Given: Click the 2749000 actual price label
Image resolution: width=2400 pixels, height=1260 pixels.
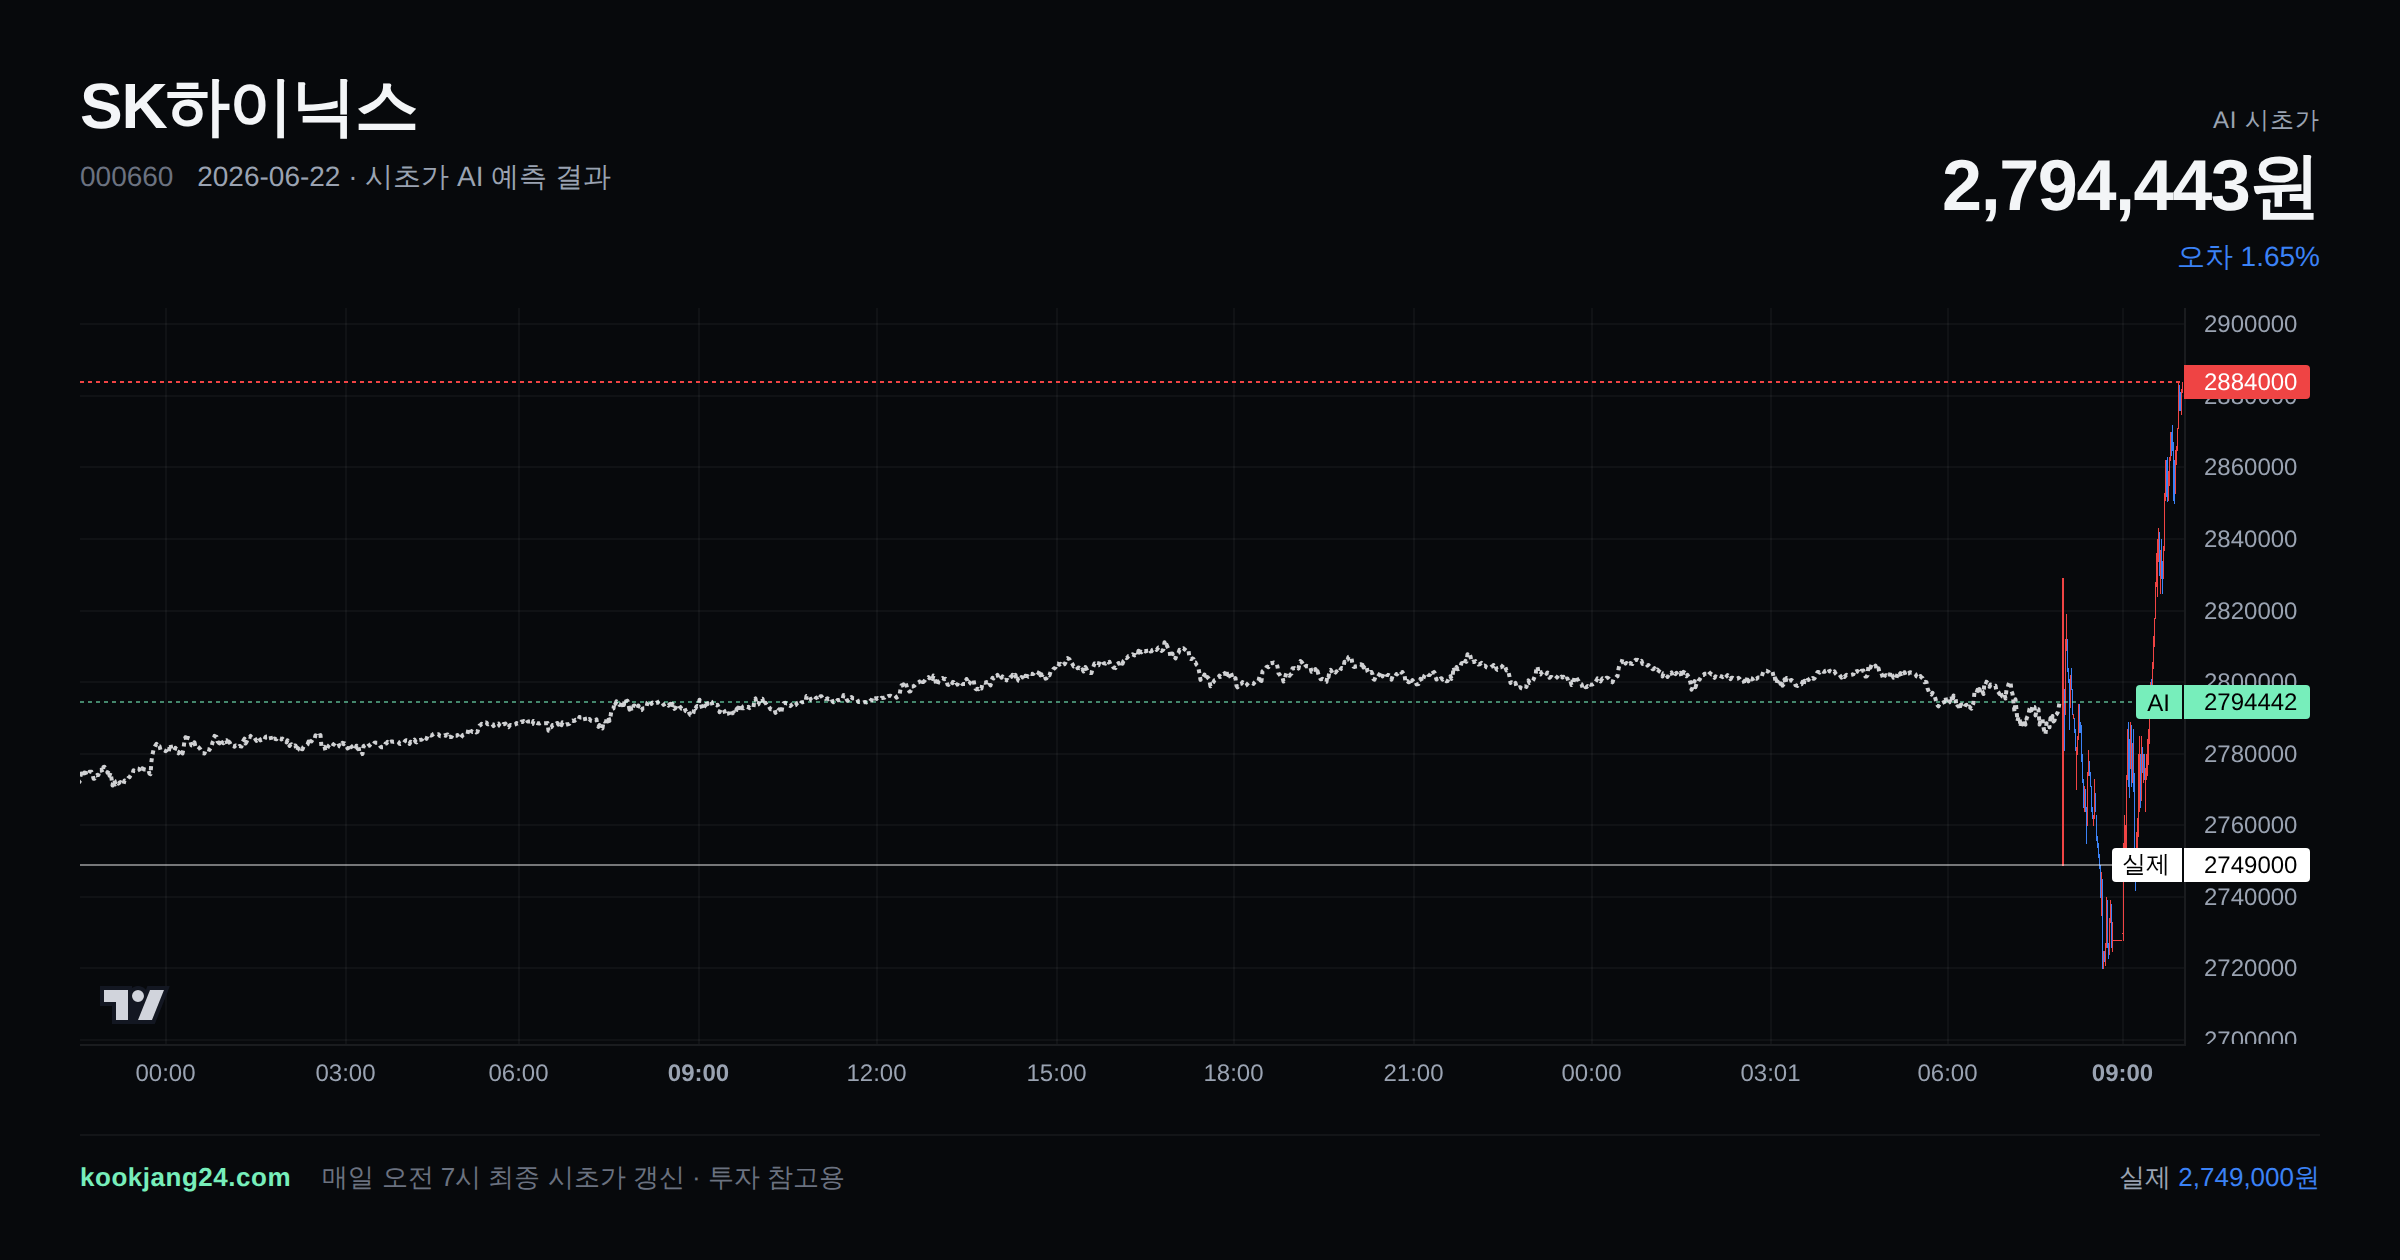Looking at the screenshot, I should tap(2246, 865).
